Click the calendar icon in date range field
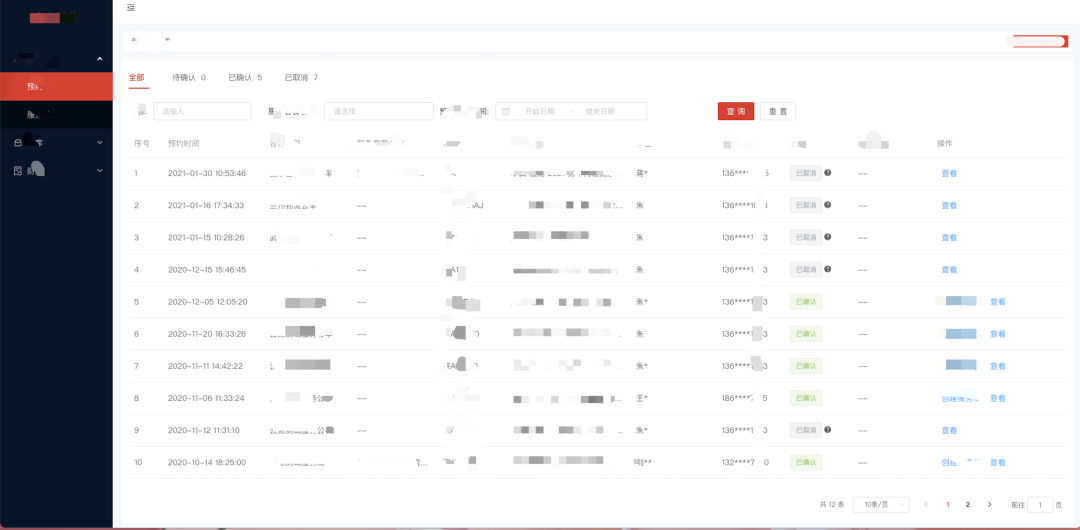The width and height of the screenshot is (1080, 530). pos(506,111)
